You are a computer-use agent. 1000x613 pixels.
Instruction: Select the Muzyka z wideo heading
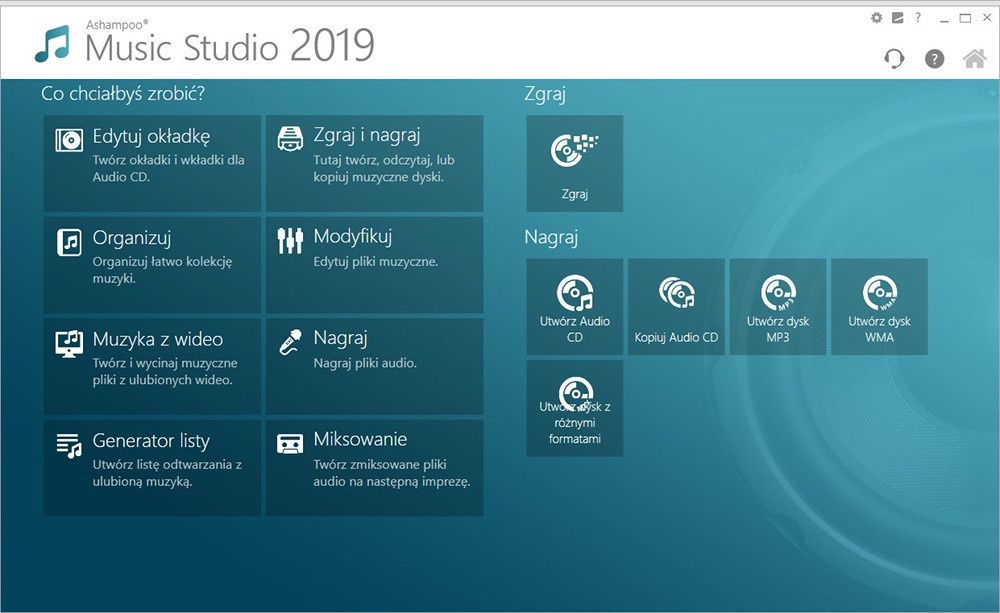coord(158,339)
